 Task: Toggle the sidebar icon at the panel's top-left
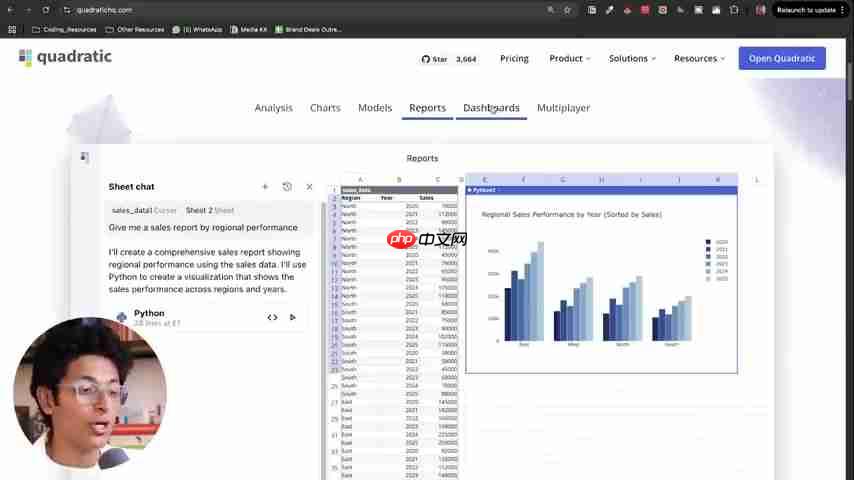84,157
